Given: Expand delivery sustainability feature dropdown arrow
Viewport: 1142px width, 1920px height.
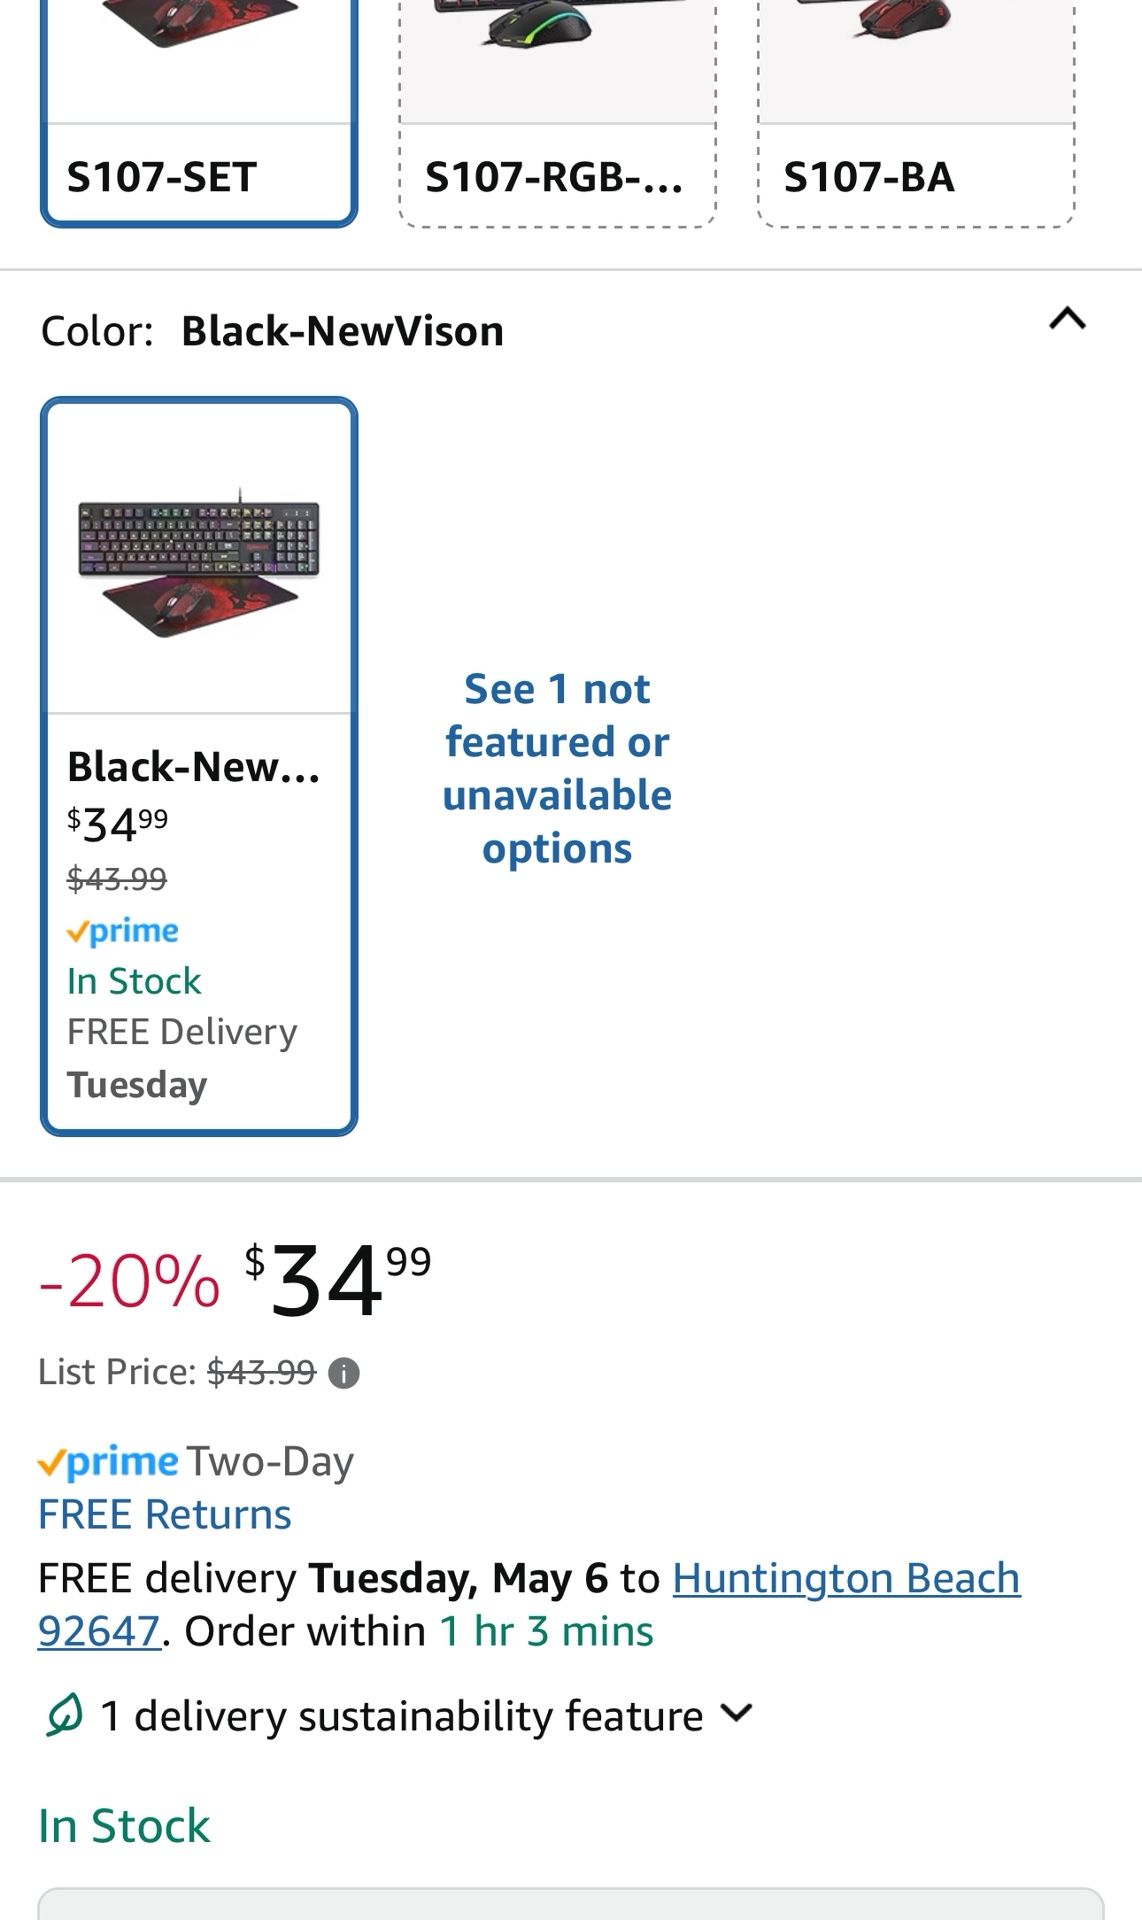Looking at the screenshot, I should 736,1713.
